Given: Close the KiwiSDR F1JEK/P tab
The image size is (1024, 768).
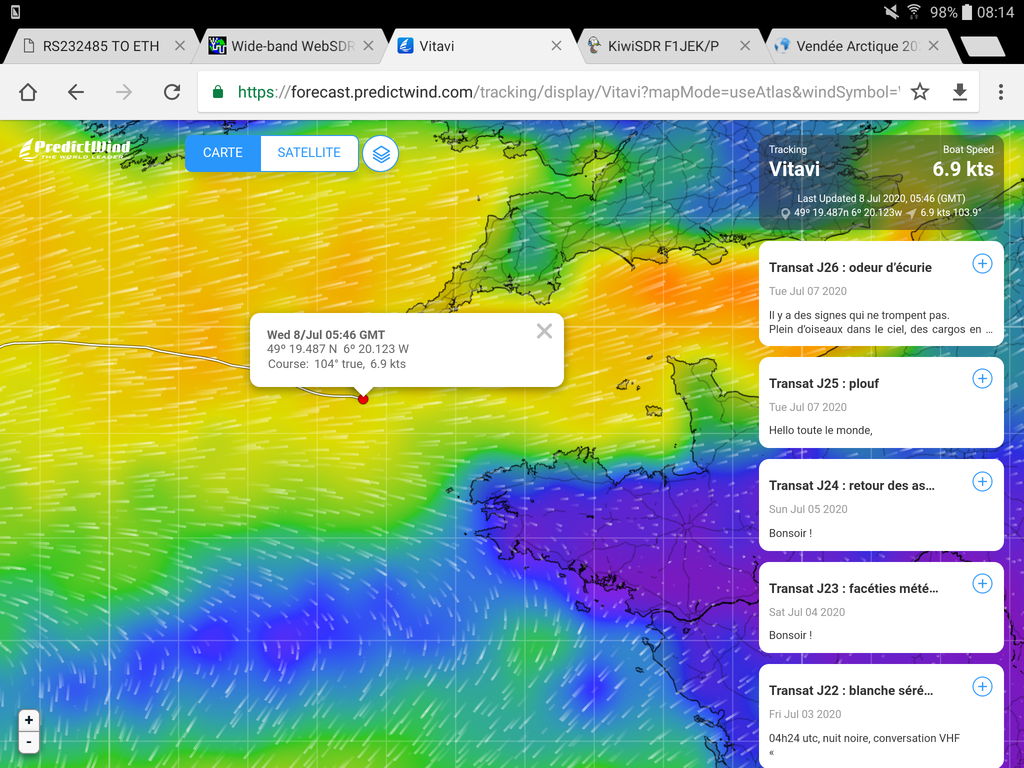Looking at the screenshot, I should 744,46.
